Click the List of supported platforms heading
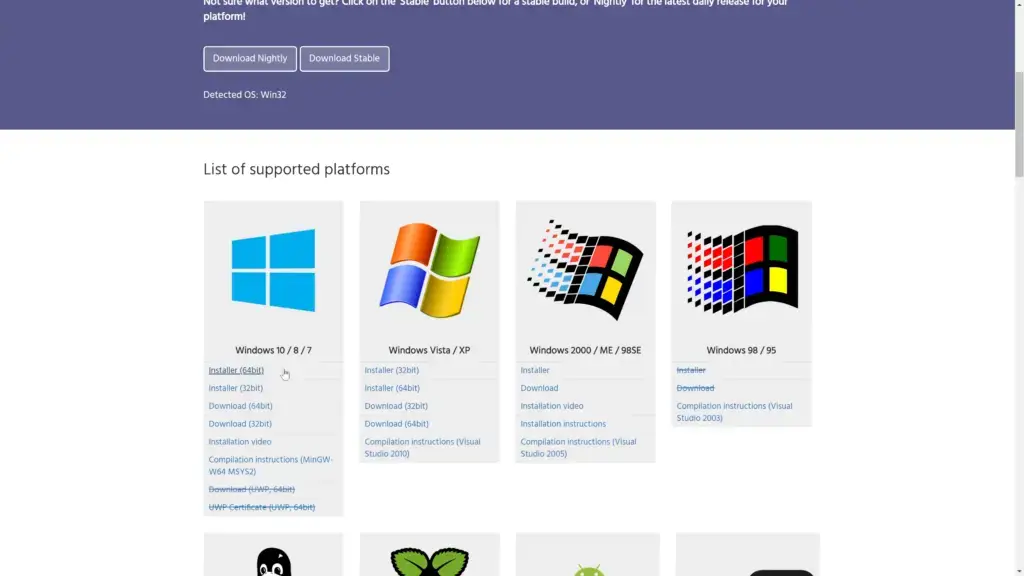 click(x=296, y=170)
